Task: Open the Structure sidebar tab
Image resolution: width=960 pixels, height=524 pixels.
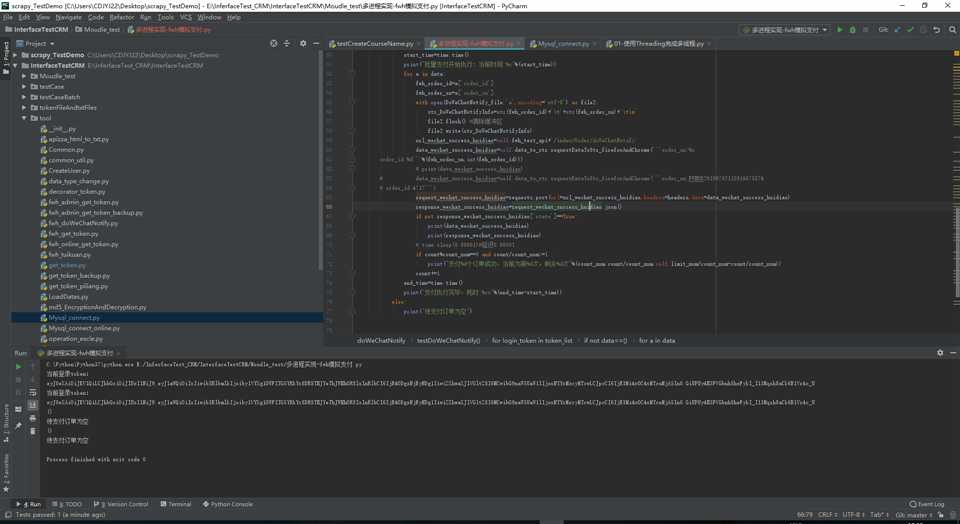Action: (6, 423)
